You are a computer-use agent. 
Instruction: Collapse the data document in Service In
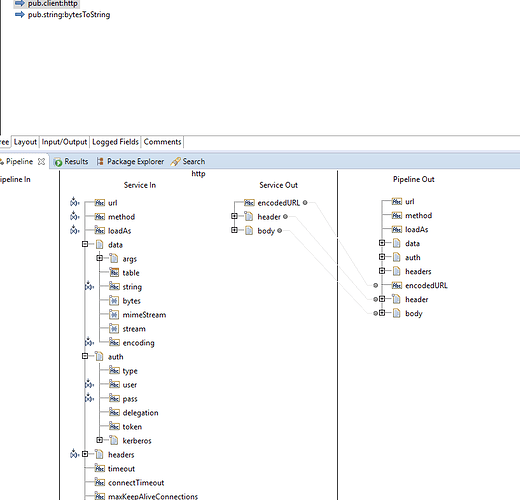85,244
